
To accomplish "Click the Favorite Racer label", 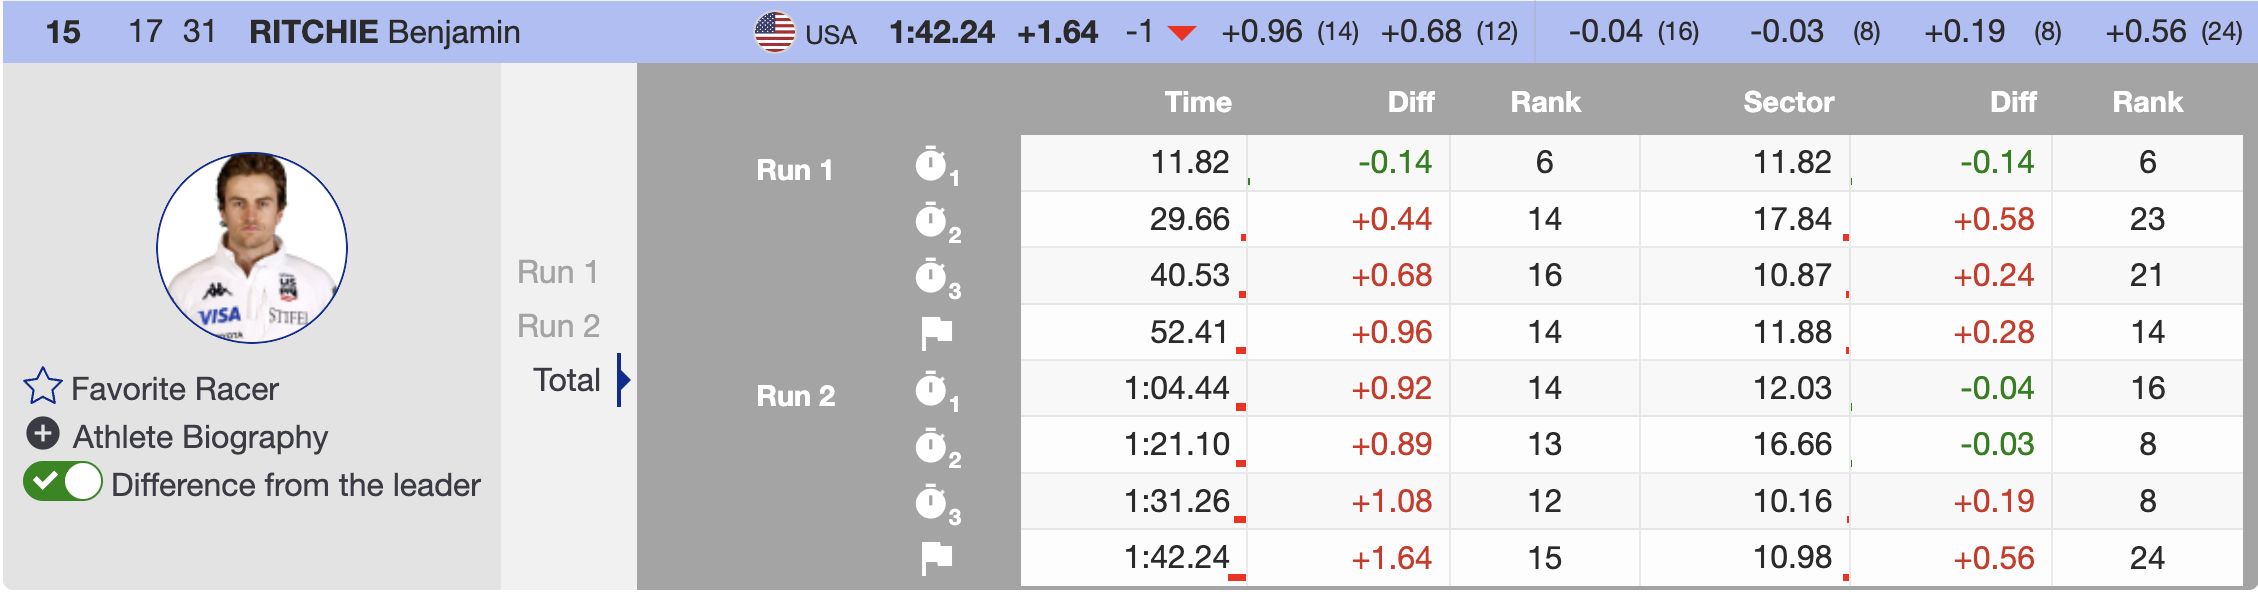I will (175, 389).
